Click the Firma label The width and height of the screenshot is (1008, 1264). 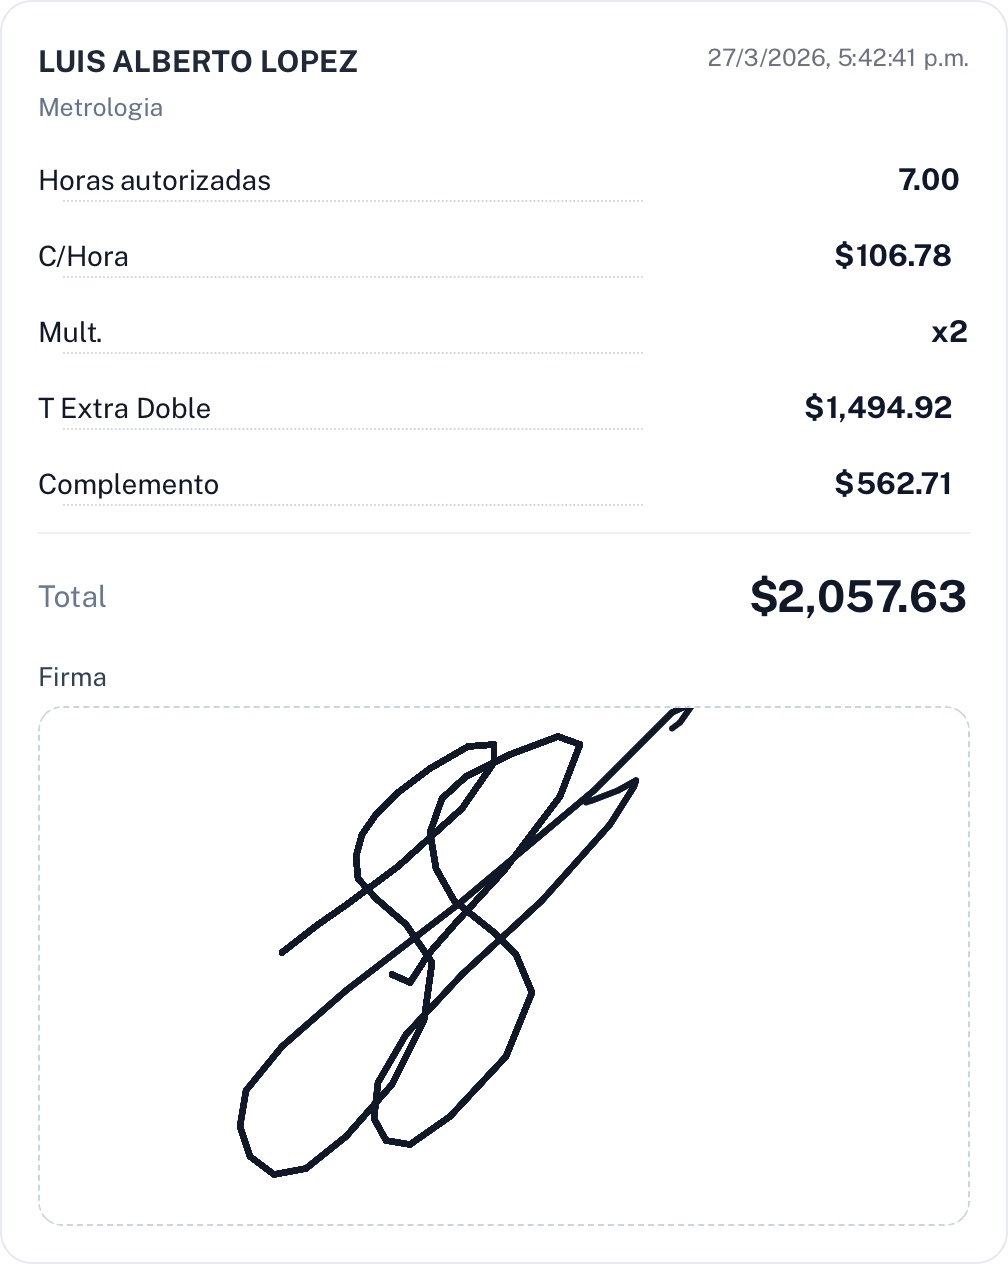pos(72,677)
